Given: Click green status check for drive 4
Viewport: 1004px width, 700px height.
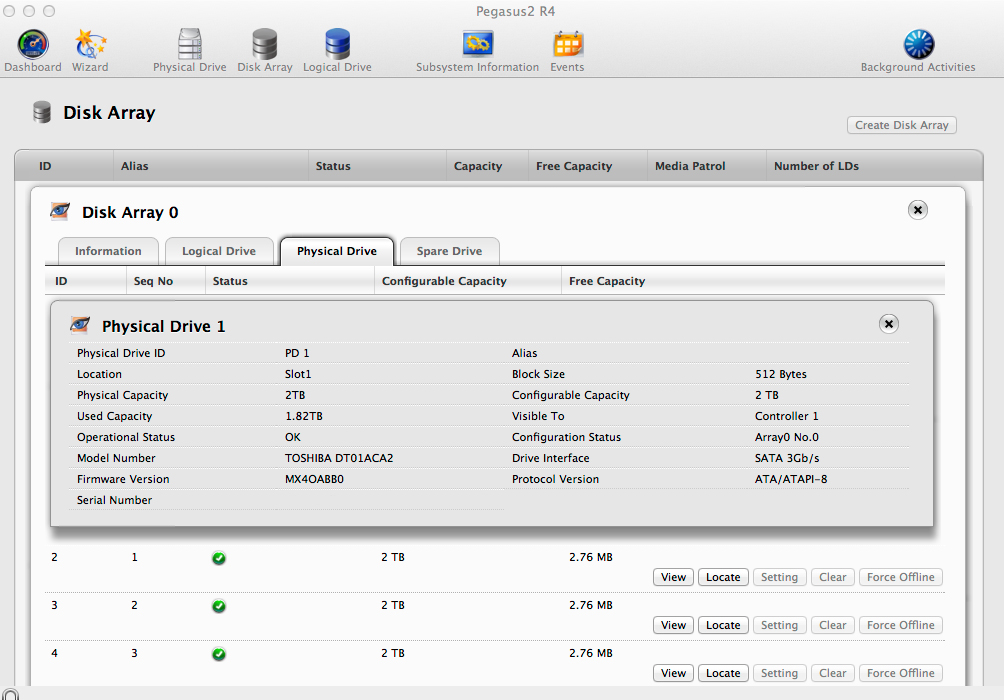Looking at the screenshot, I should 219,654.
